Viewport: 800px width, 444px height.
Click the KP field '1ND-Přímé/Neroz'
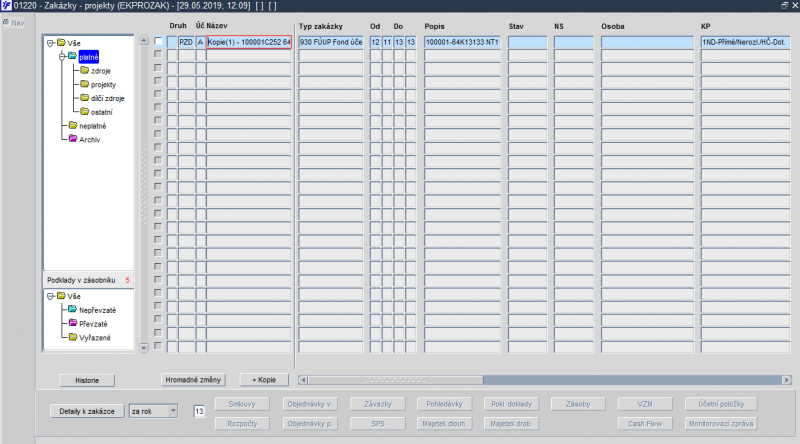tap(745, 42)
